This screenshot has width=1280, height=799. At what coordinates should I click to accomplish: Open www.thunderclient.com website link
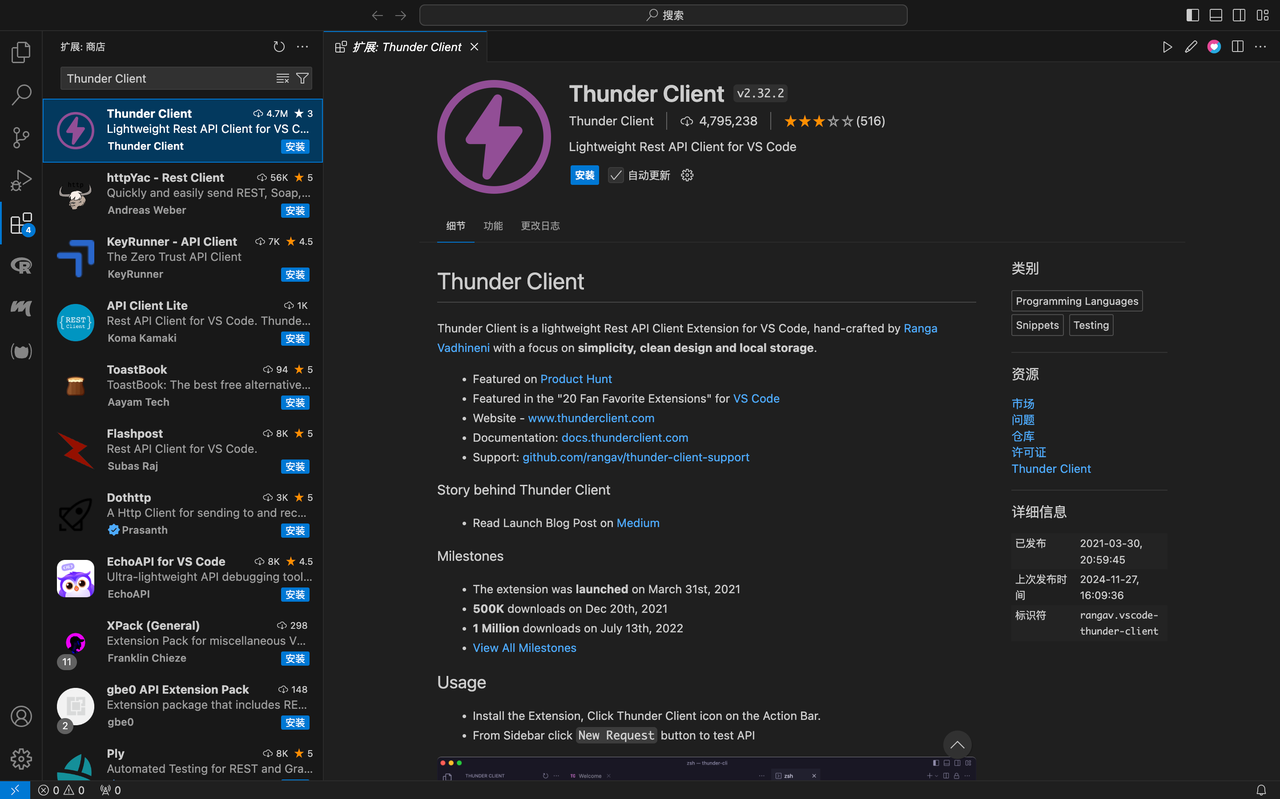591,418
